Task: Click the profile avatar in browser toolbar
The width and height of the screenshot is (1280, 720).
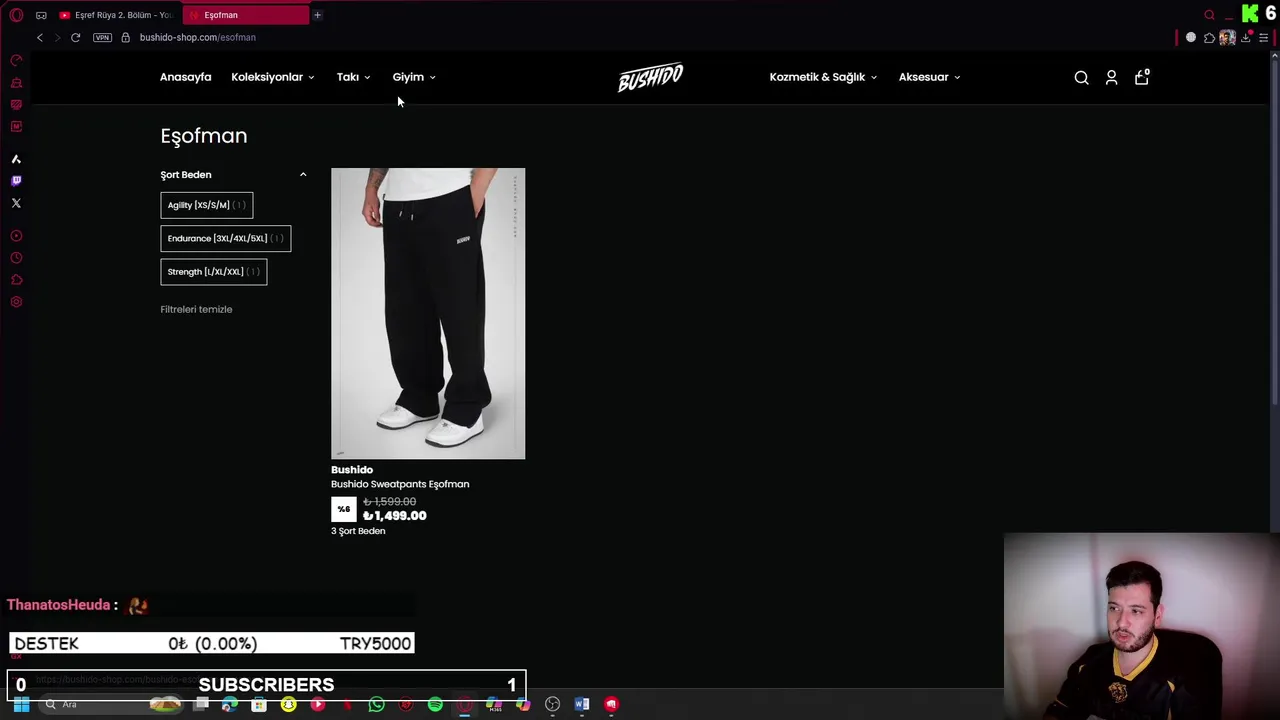Action: [x=1227, y=37]
